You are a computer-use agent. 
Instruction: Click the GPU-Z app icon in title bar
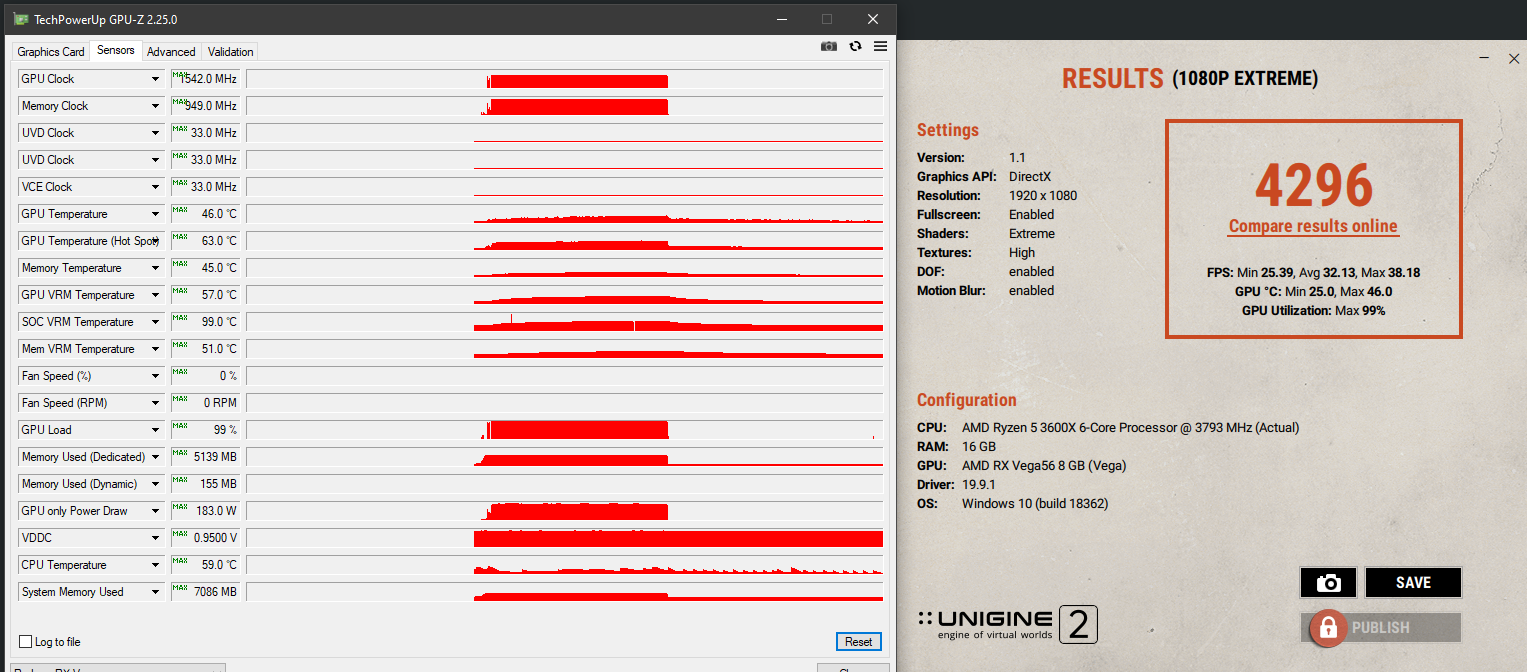21,19
